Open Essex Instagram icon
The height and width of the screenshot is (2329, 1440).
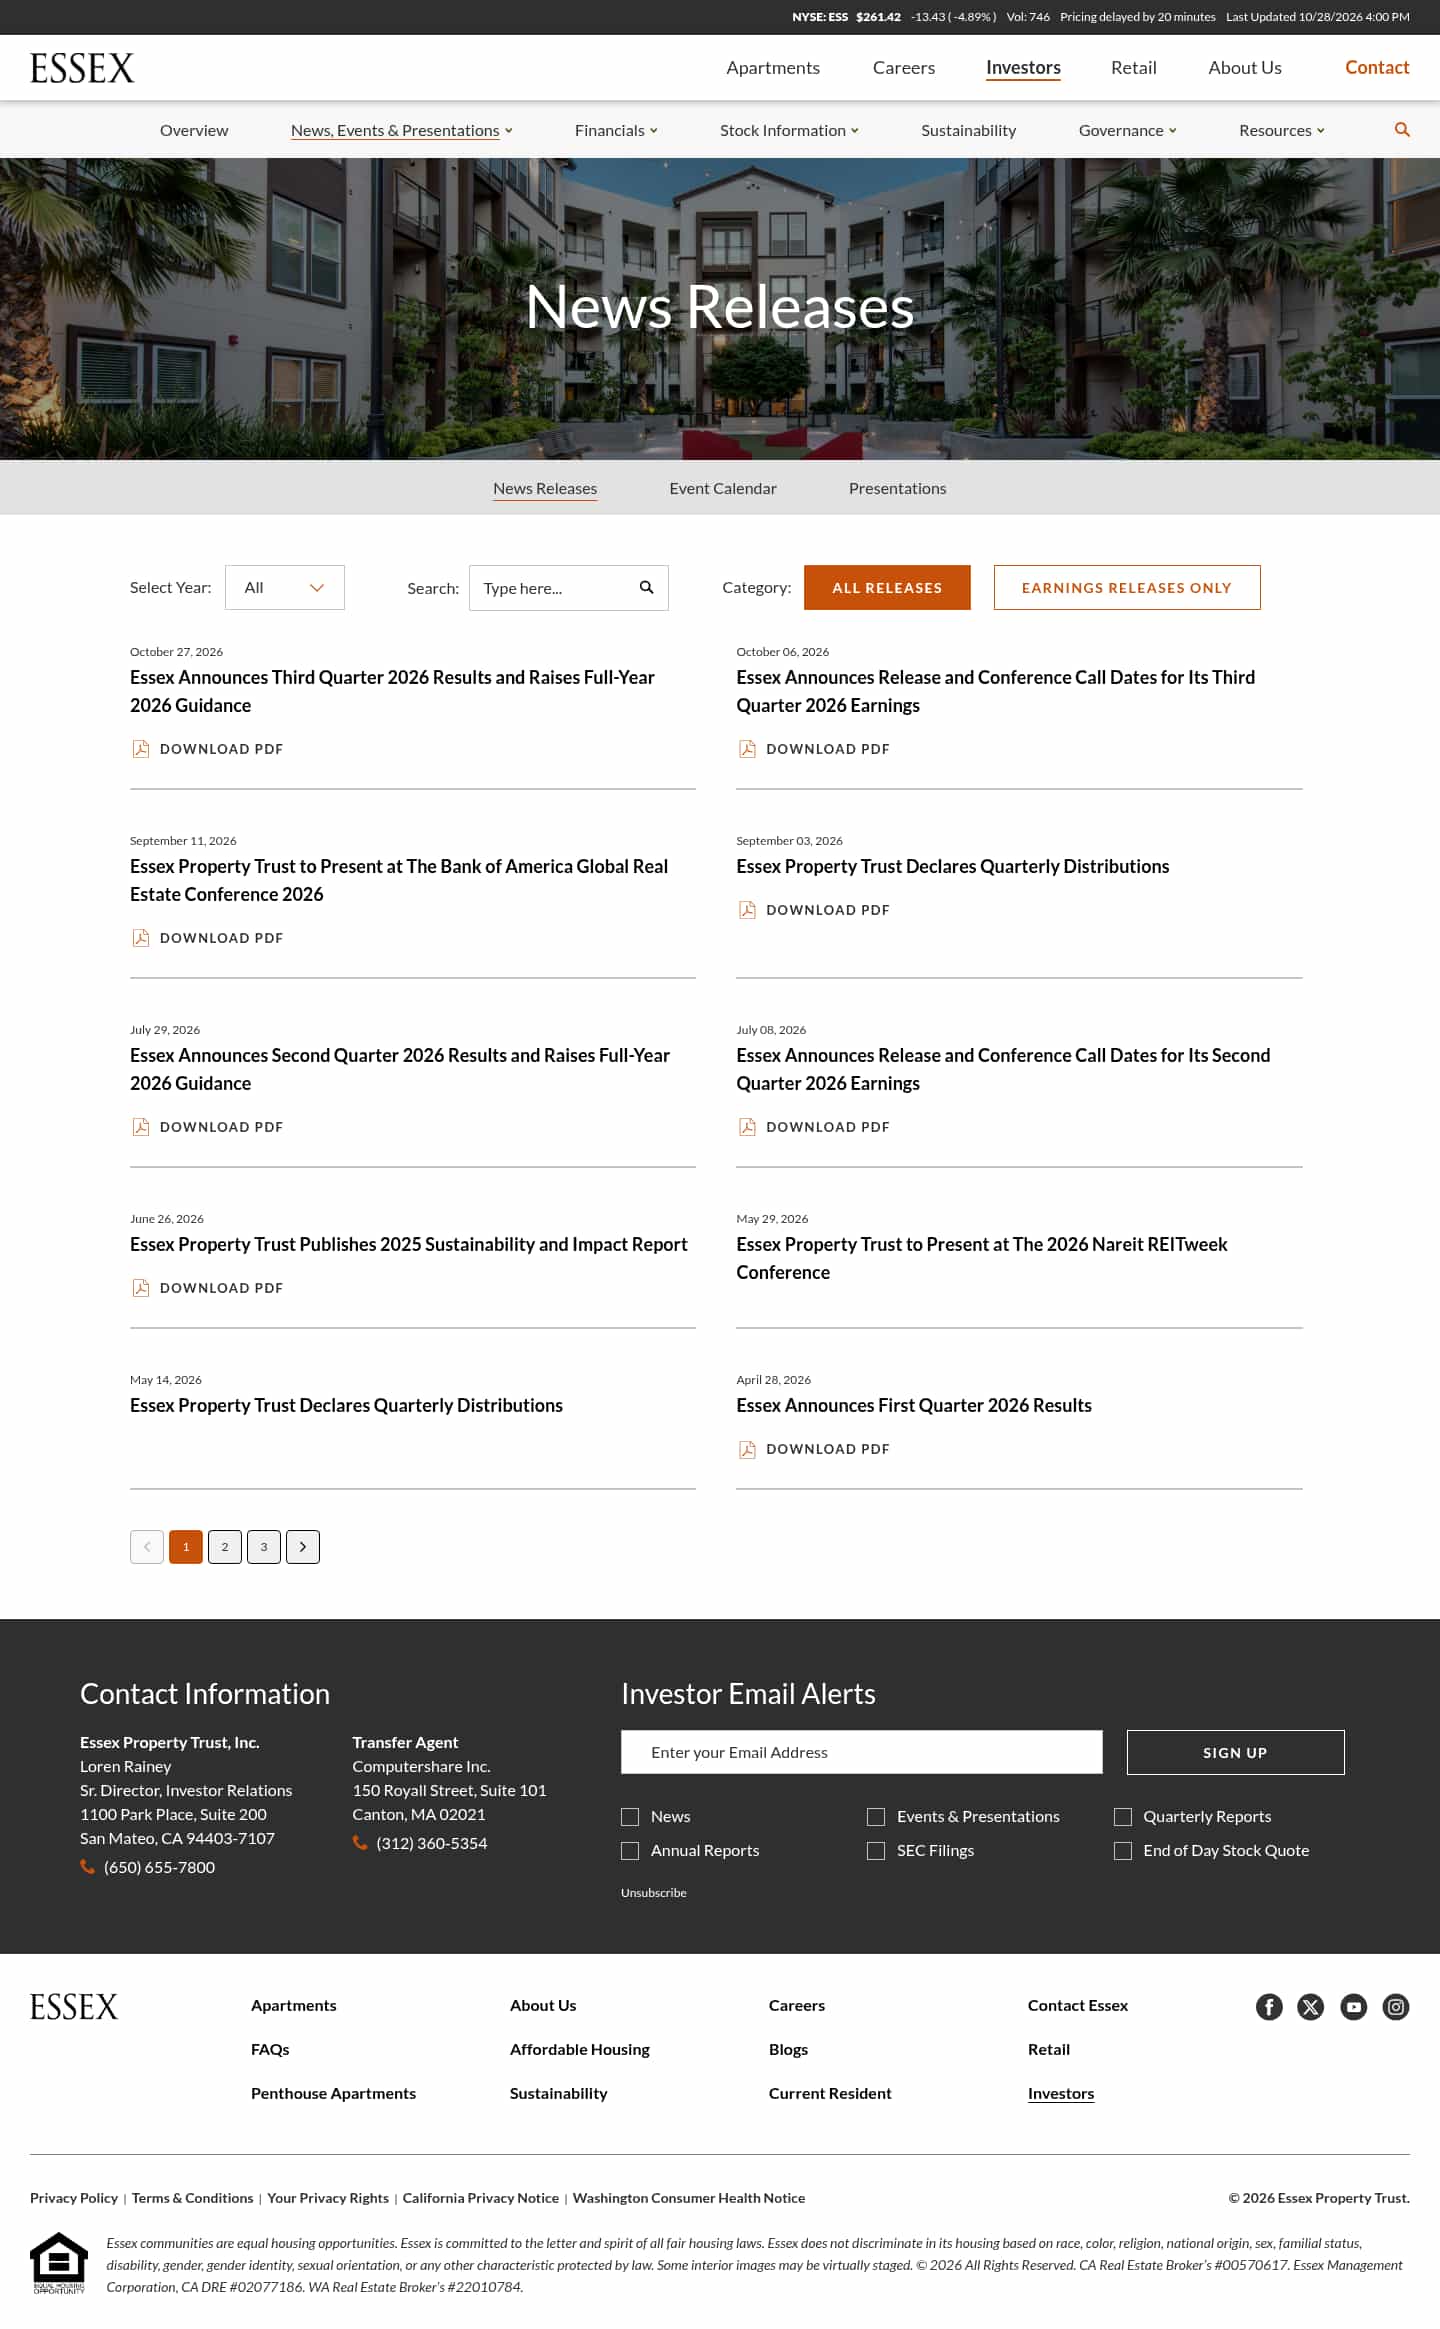(1396, 2007)
